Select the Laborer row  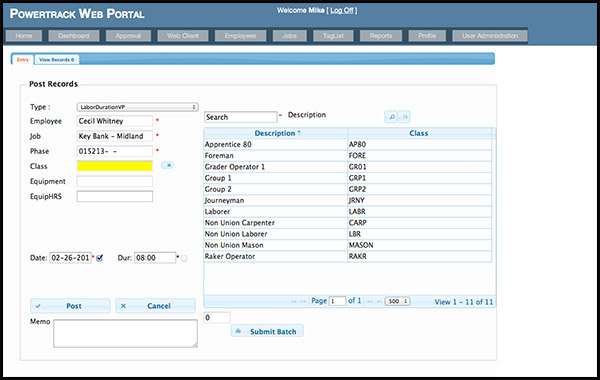coord(348,212)
